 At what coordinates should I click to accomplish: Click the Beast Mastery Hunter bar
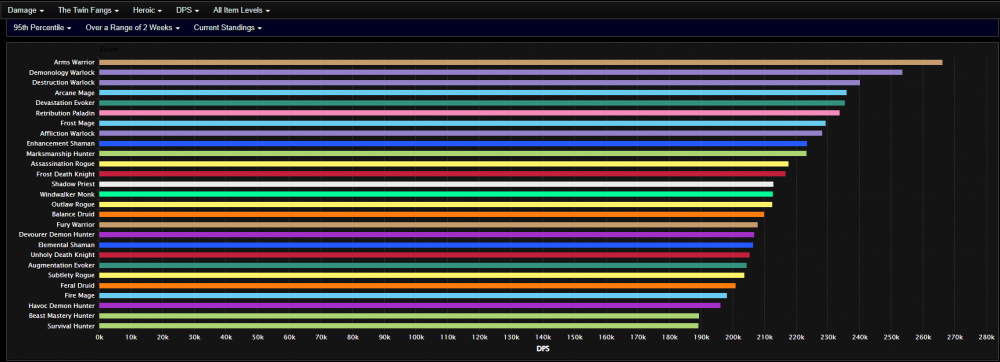(399, 316)
